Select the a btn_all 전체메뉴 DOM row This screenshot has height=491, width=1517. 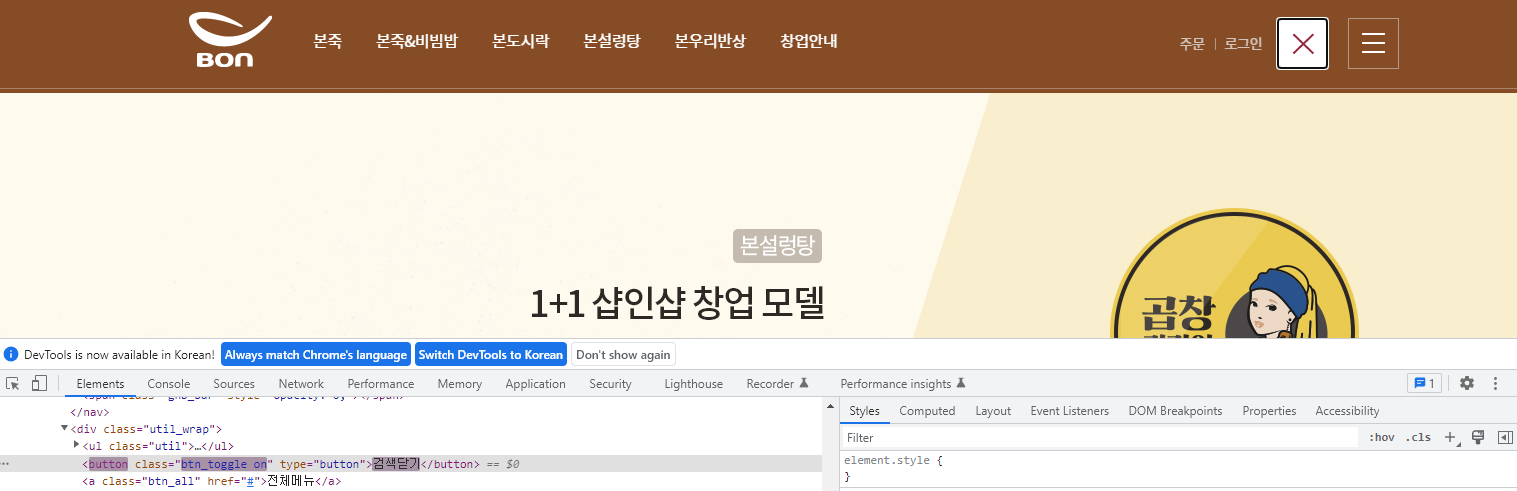(412, 481)
